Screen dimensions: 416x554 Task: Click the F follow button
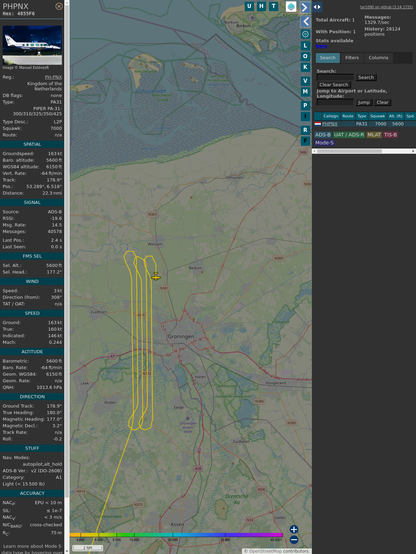(x=305, y=141)
